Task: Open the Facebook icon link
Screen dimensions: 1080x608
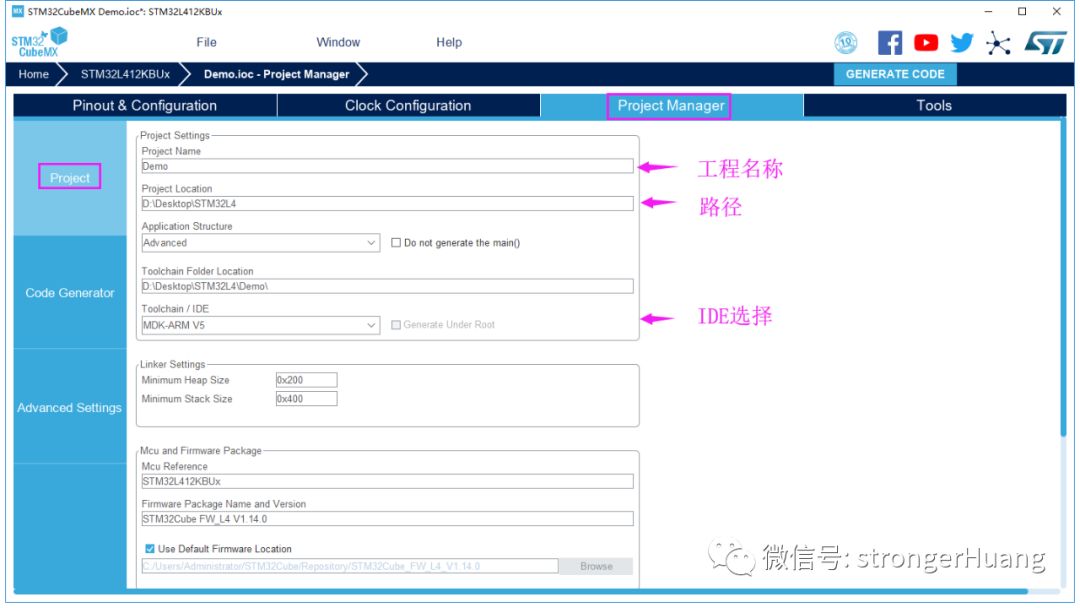Action: tap(889, 43)
